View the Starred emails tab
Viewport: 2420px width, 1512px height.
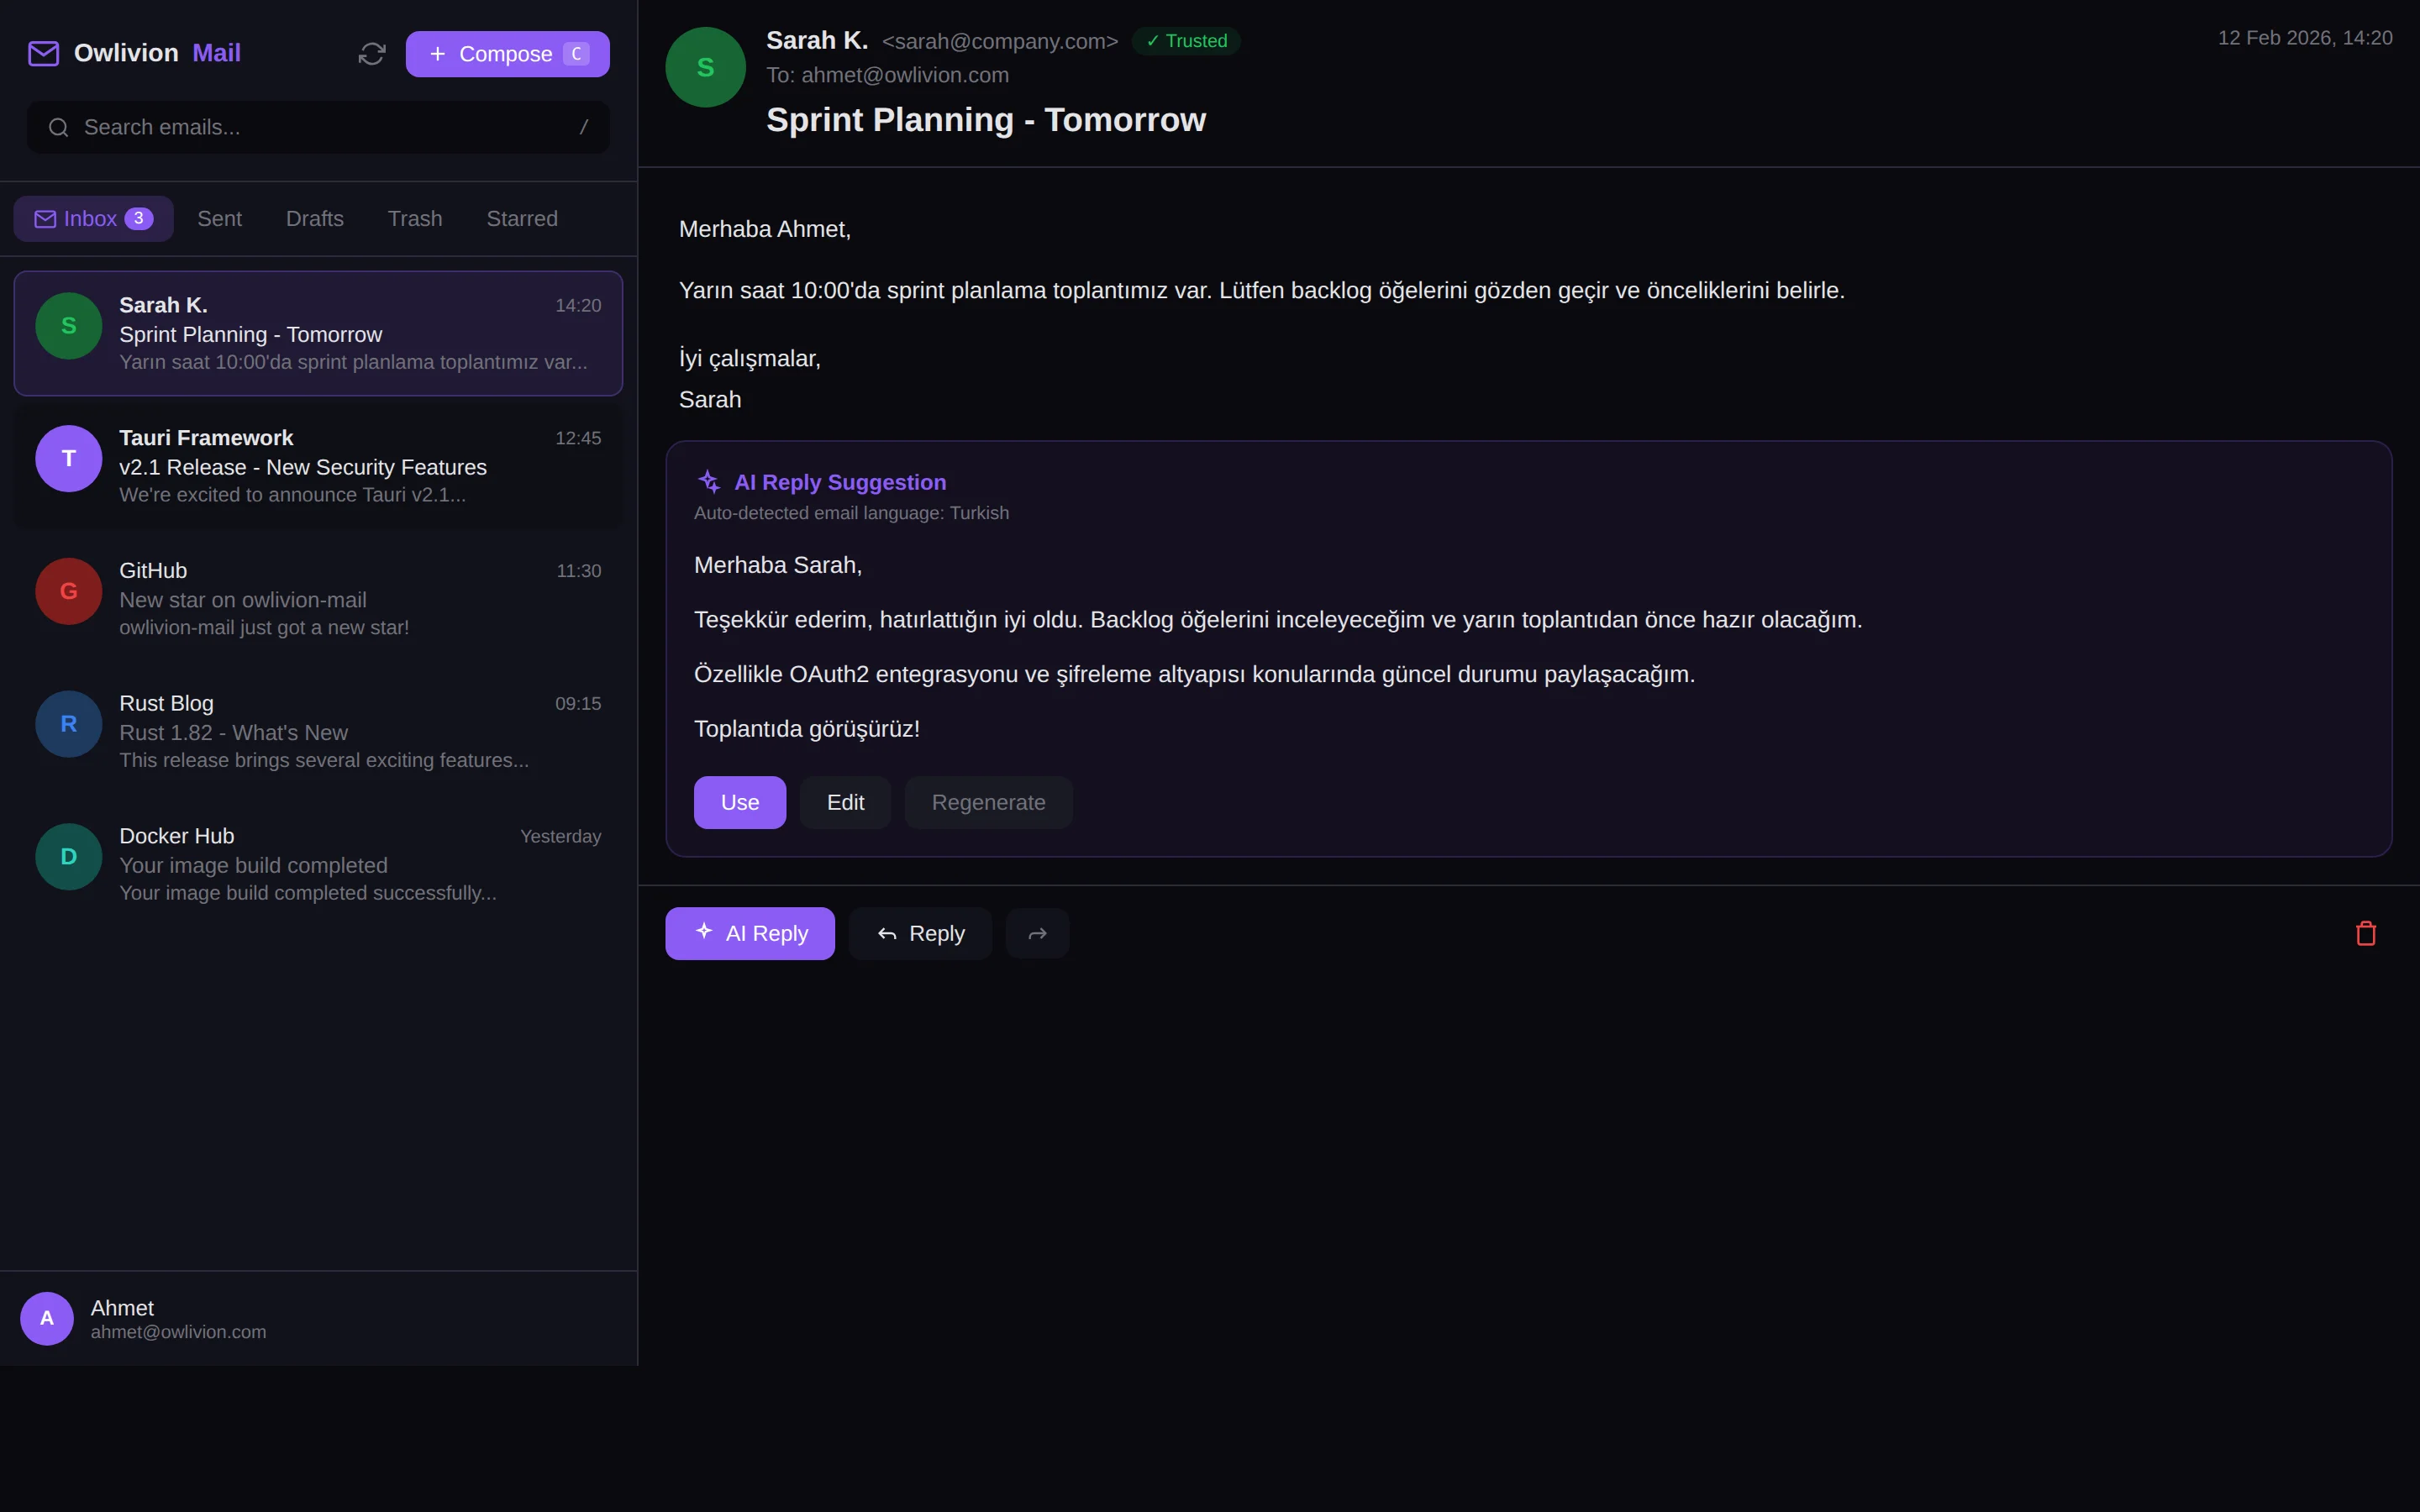[521, 218]
